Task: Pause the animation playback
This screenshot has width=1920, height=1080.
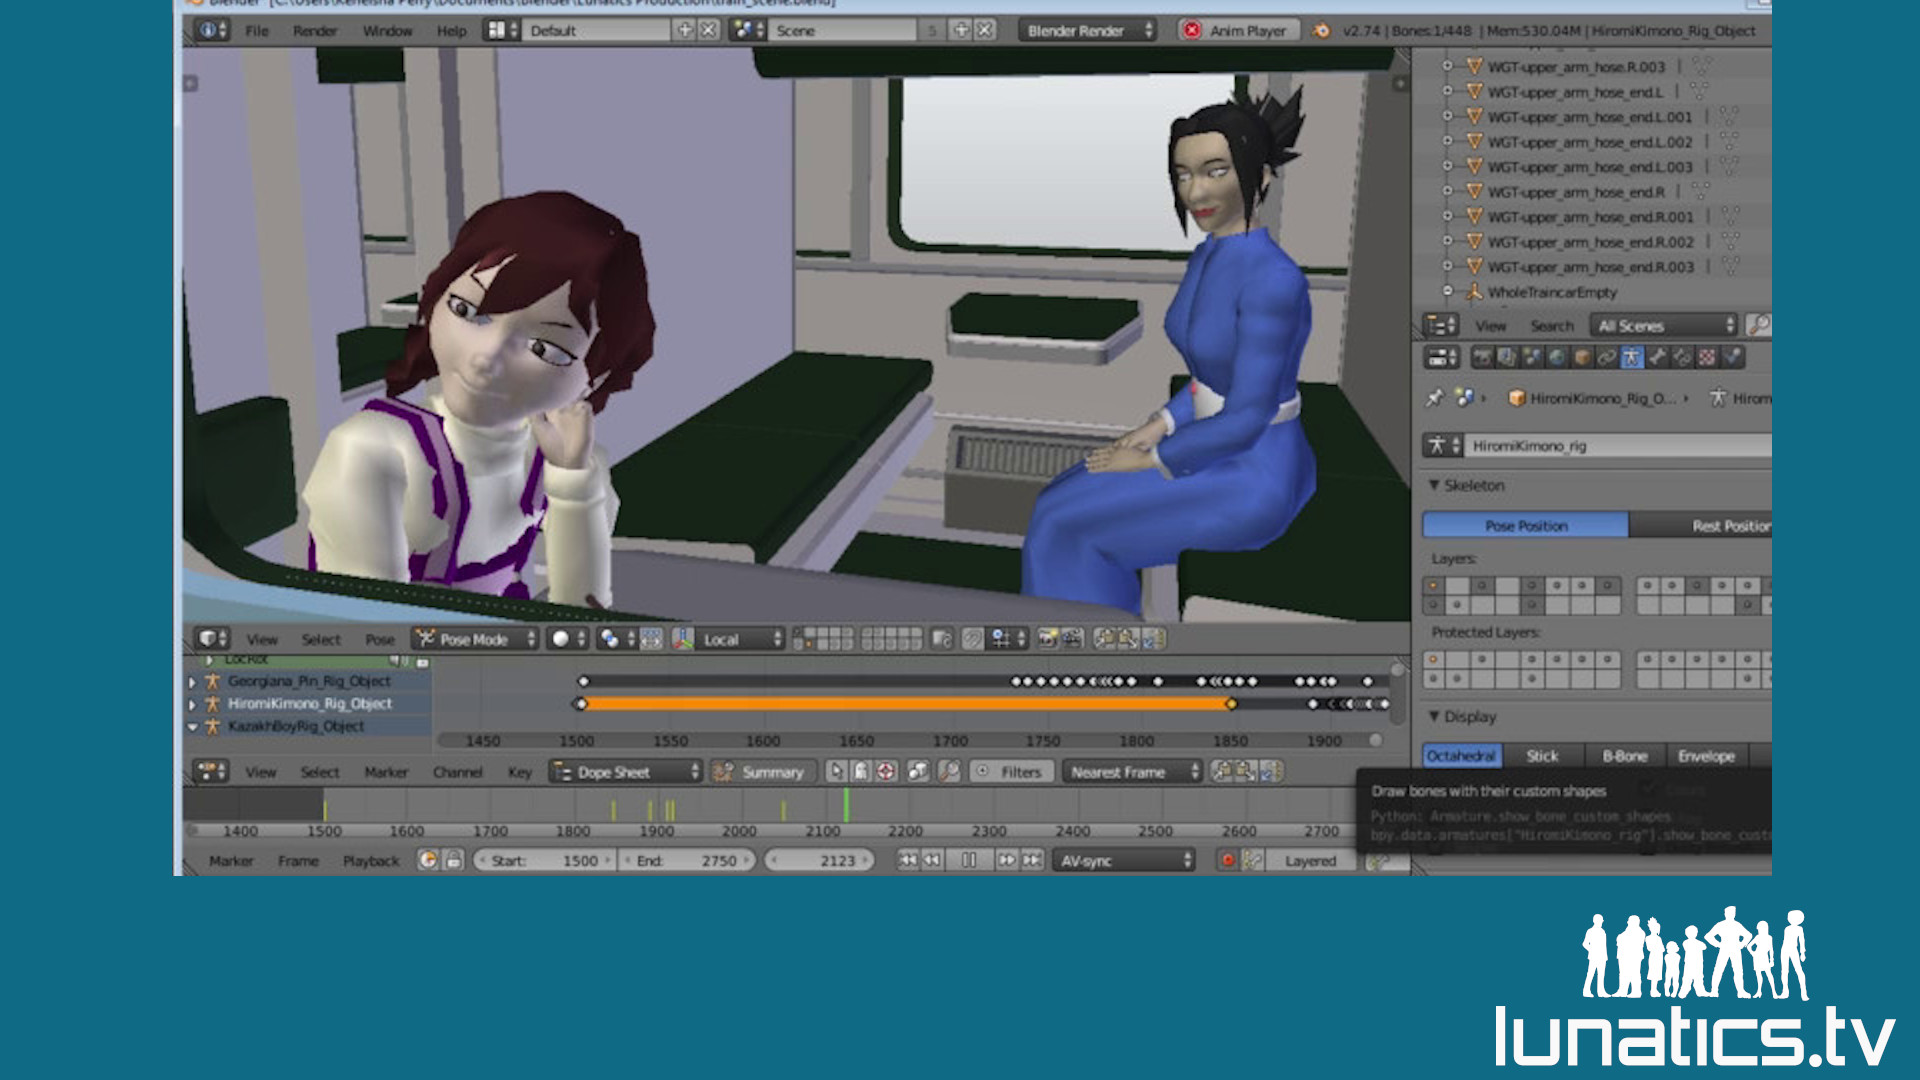Action: pos(968,860)
